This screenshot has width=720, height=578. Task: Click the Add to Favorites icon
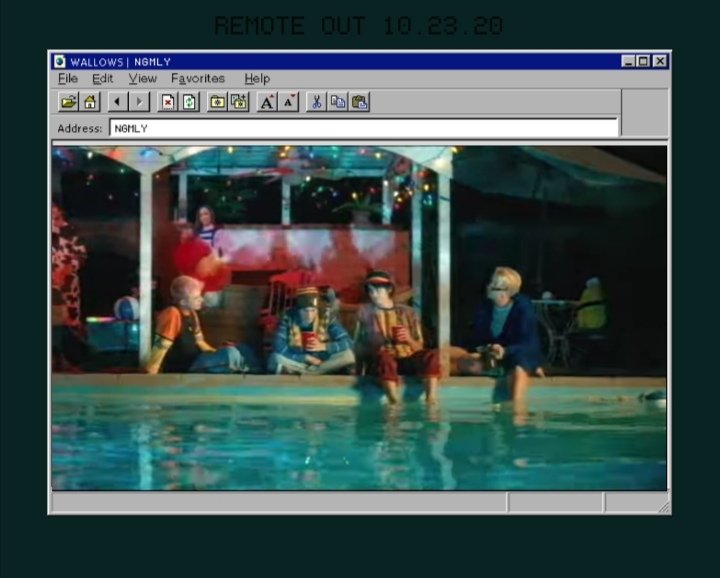239,102
